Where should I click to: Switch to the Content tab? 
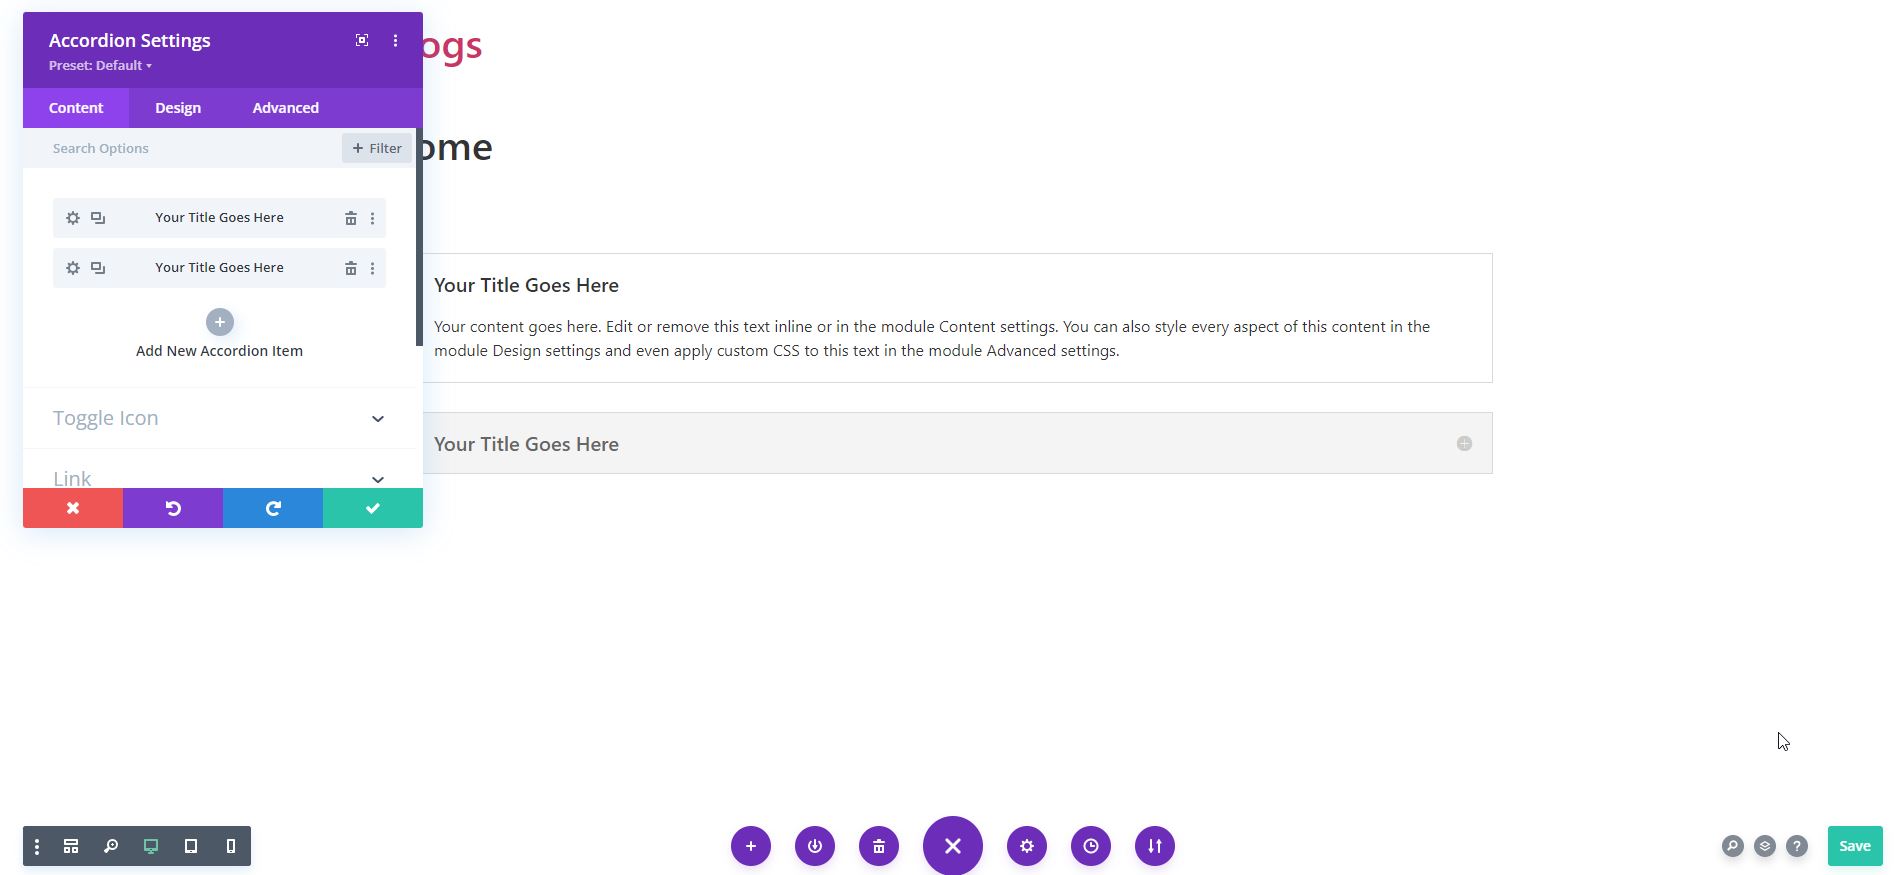pyautogui.click(x=76, y=108)
